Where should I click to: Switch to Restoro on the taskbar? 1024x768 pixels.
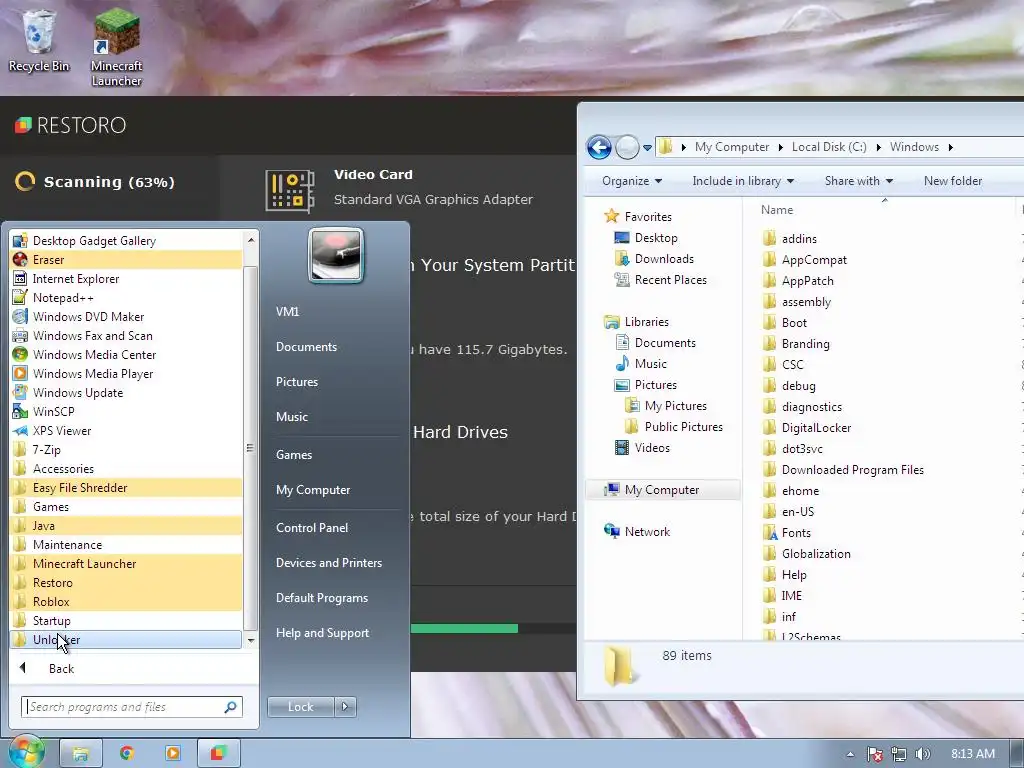point(219,753)
